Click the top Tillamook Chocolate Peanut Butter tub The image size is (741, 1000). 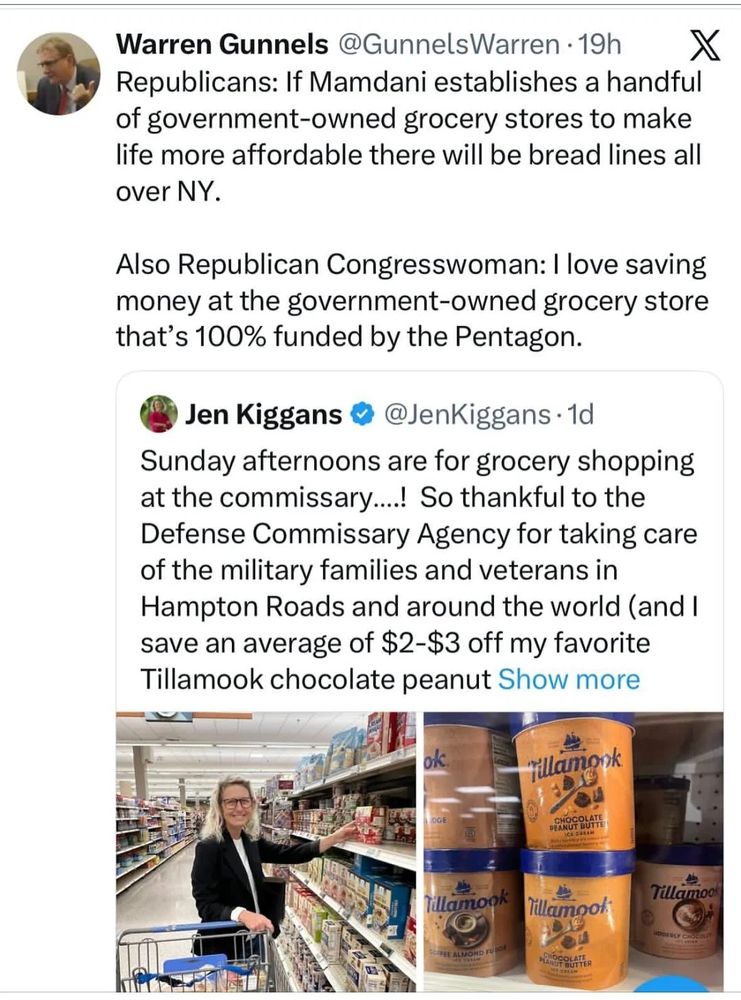point(572,784)
